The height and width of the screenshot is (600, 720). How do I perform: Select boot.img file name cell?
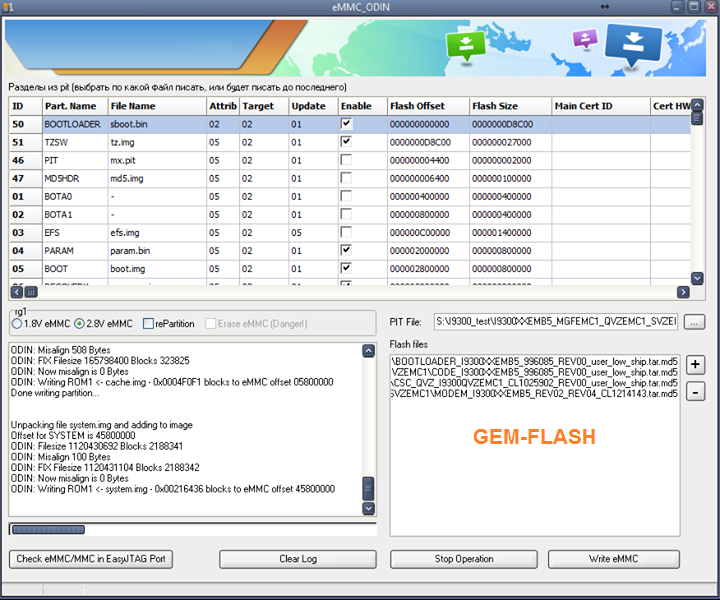coord(157,269)
